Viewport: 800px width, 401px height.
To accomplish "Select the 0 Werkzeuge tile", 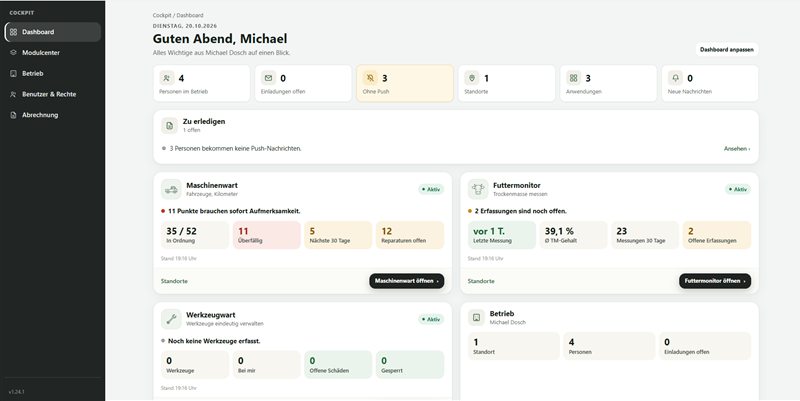I will click(x=195, y=365).
